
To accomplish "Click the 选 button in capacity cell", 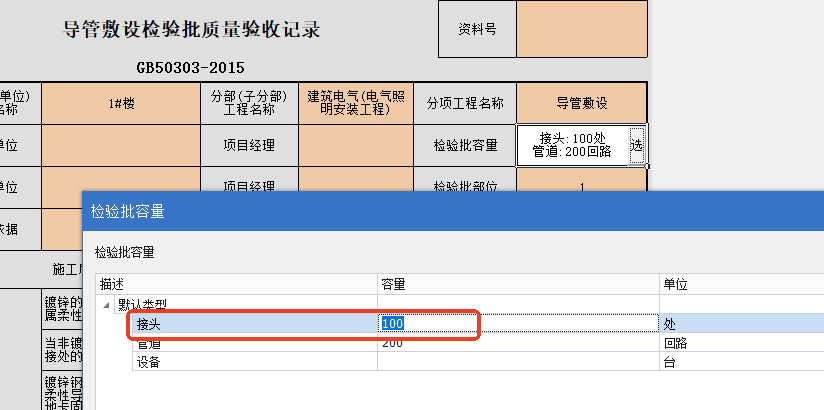I will tap(636, 145).
